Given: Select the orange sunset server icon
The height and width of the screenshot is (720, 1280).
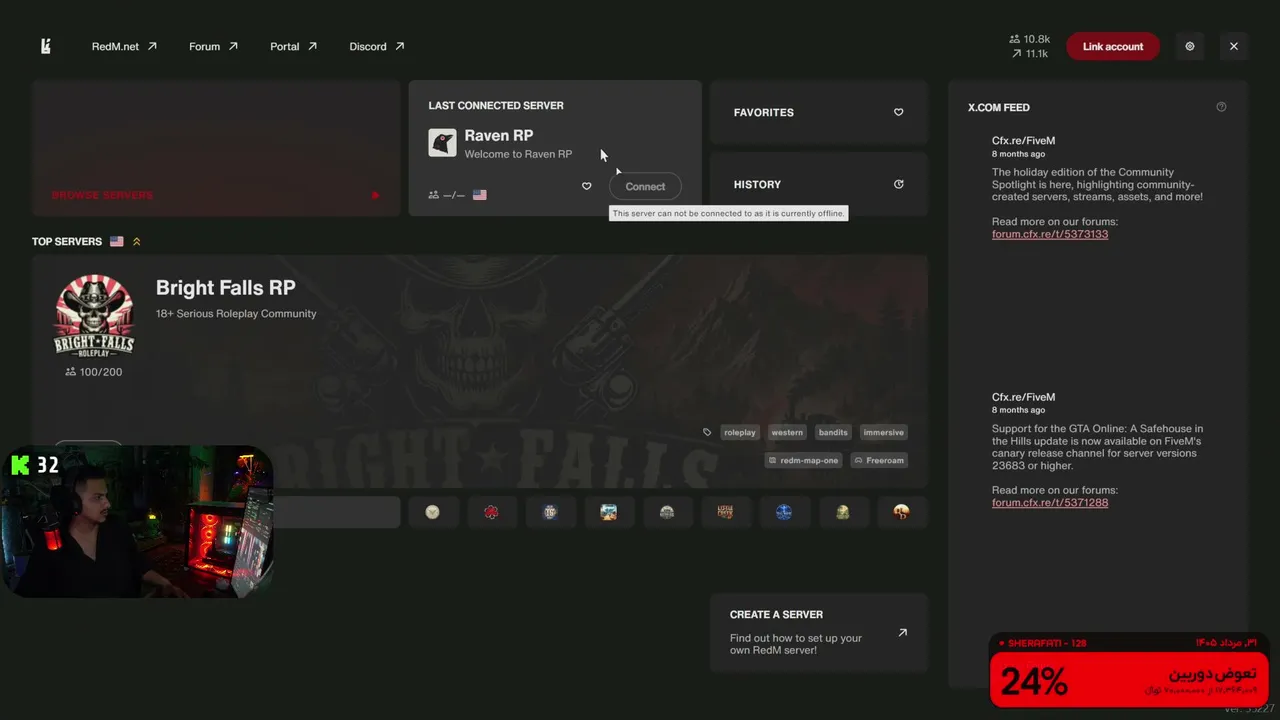Looking at the screenshot, I should coord(901,512).
